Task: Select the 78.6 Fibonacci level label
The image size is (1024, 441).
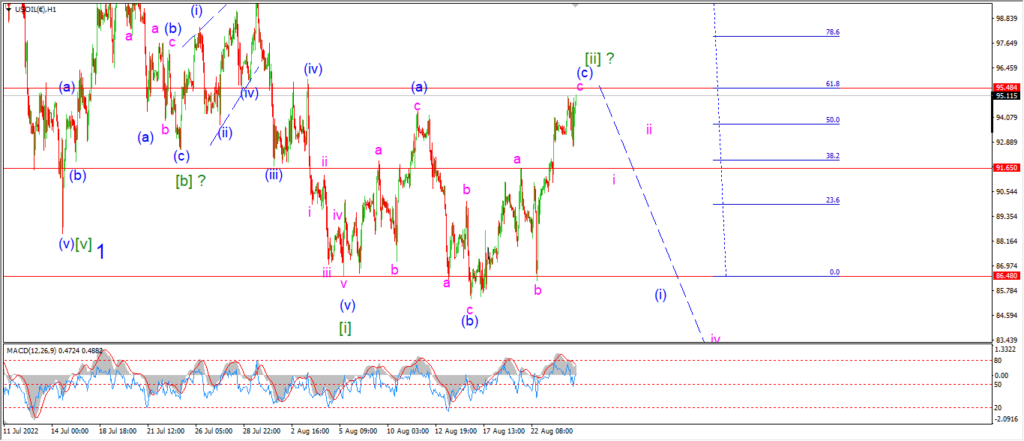Action: [x=833, y=31]
